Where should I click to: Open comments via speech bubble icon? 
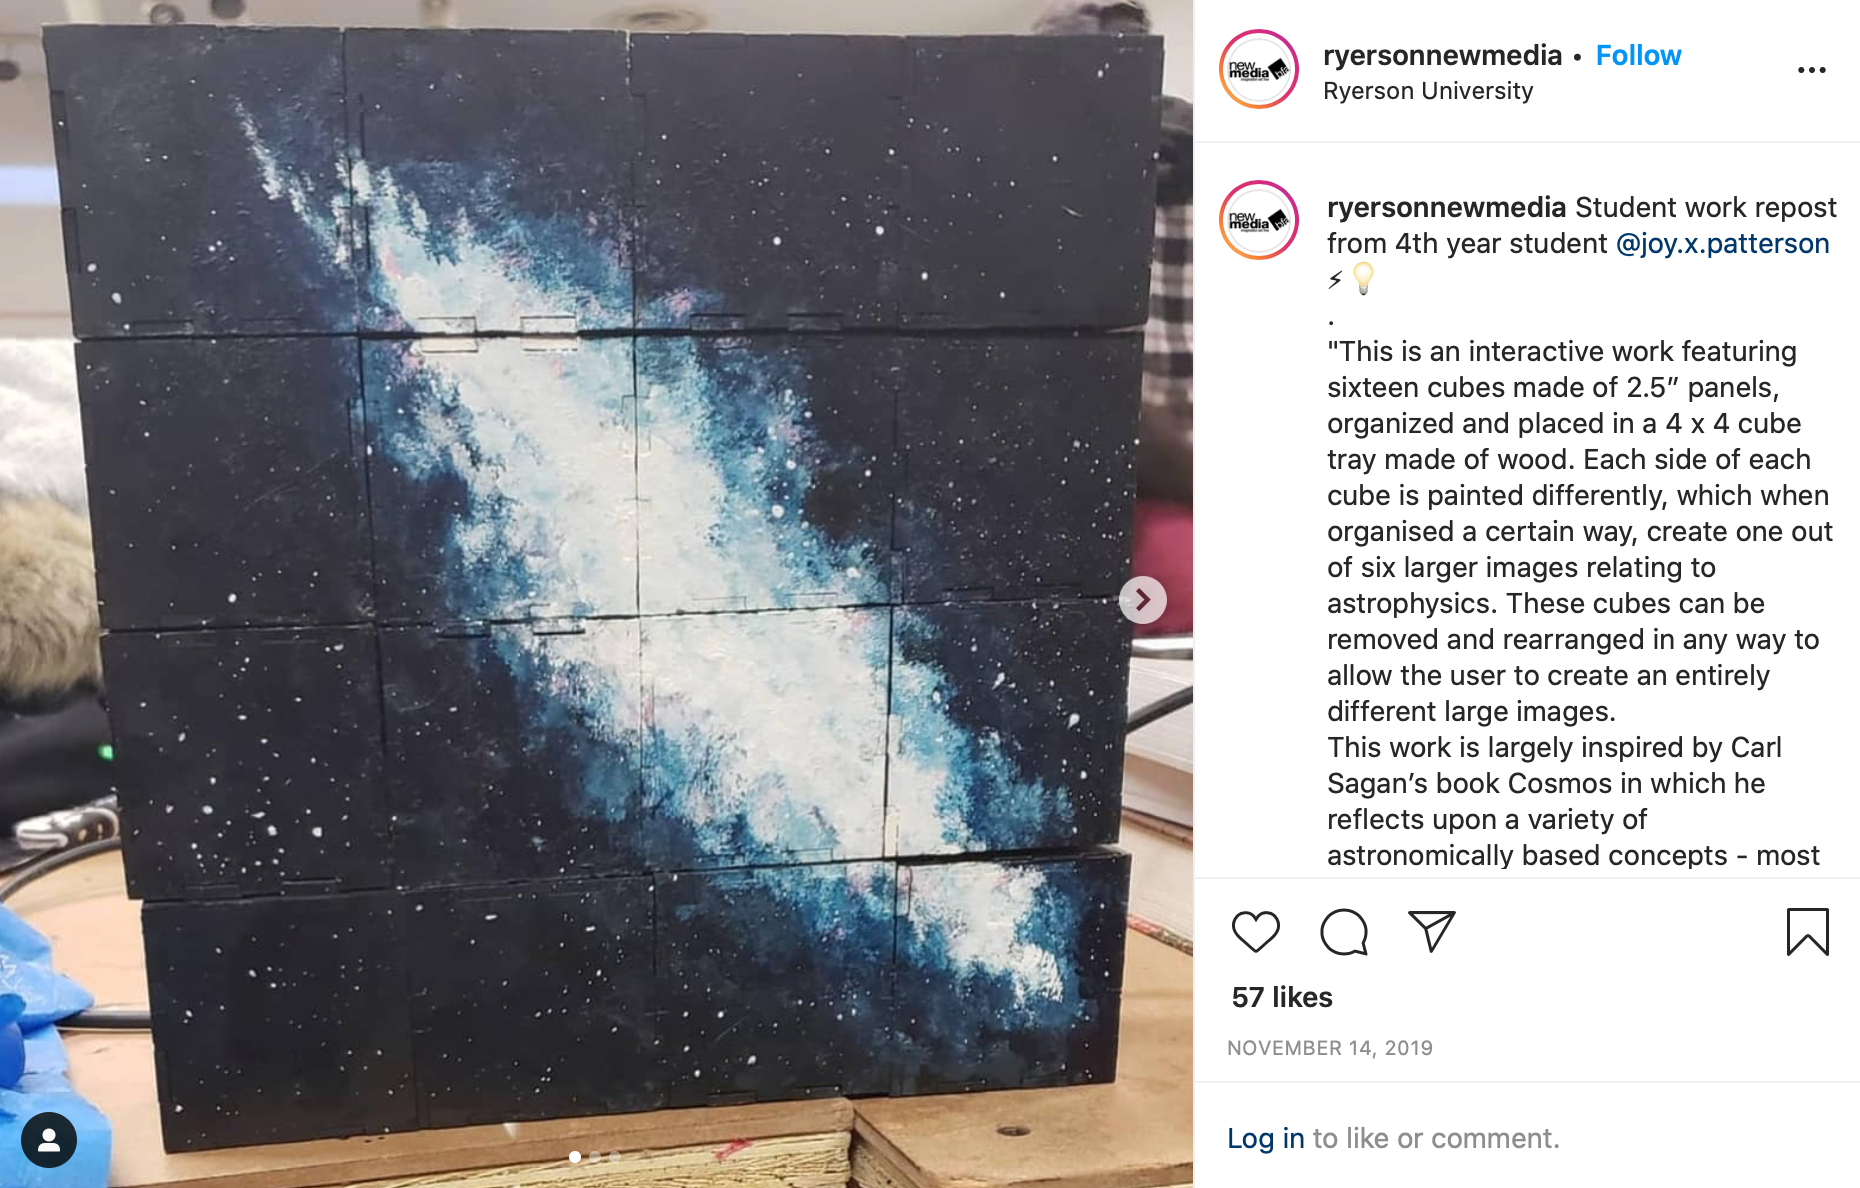click(x=1343, y=932)
